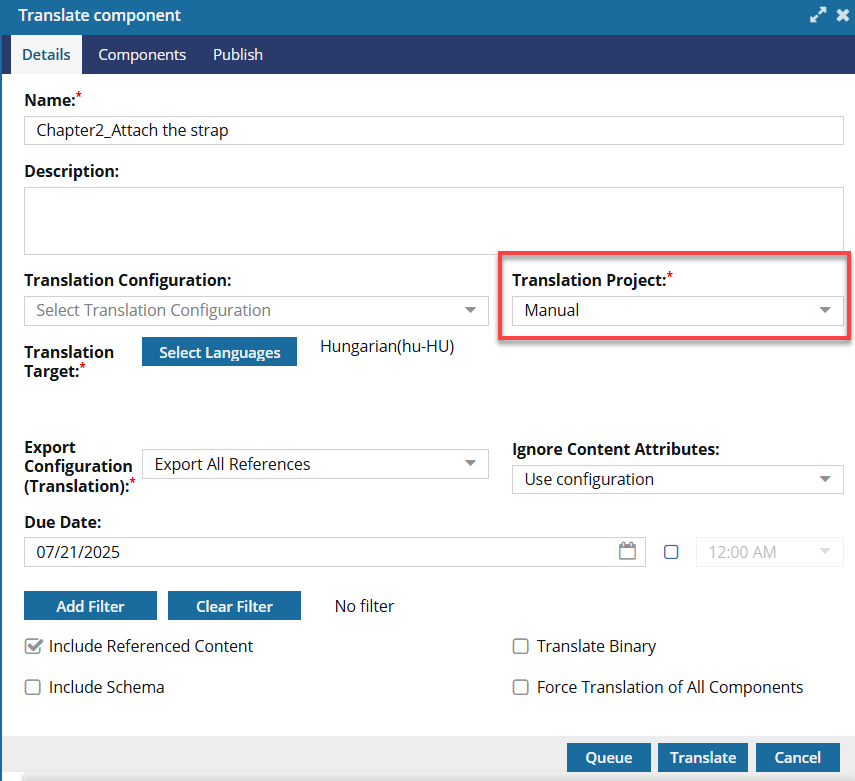
Task: Open the Translation Configuration dropdown
Action: 256,311
